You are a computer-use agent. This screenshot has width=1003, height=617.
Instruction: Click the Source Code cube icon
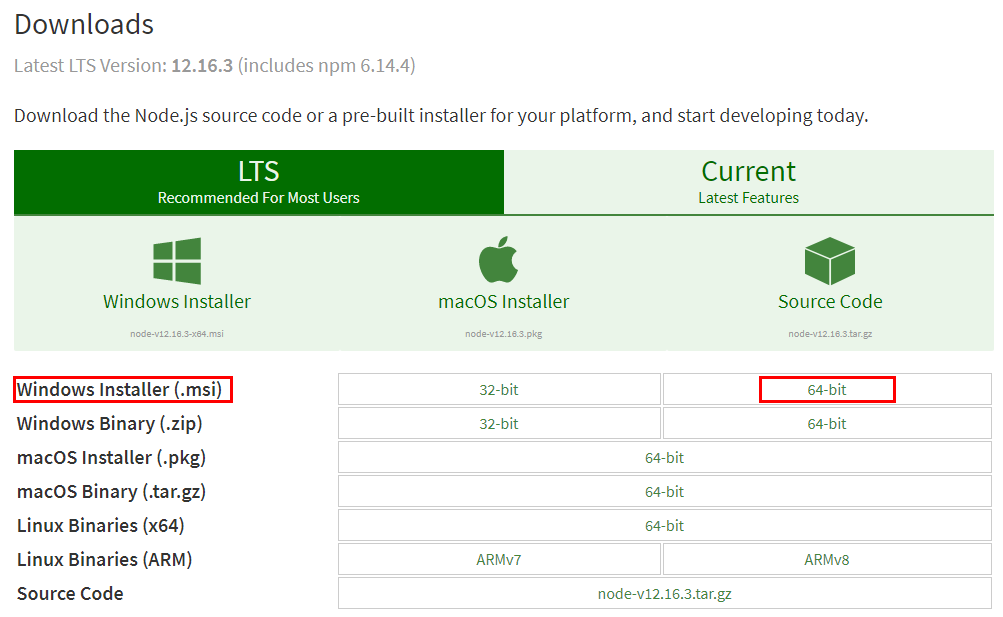830,261
